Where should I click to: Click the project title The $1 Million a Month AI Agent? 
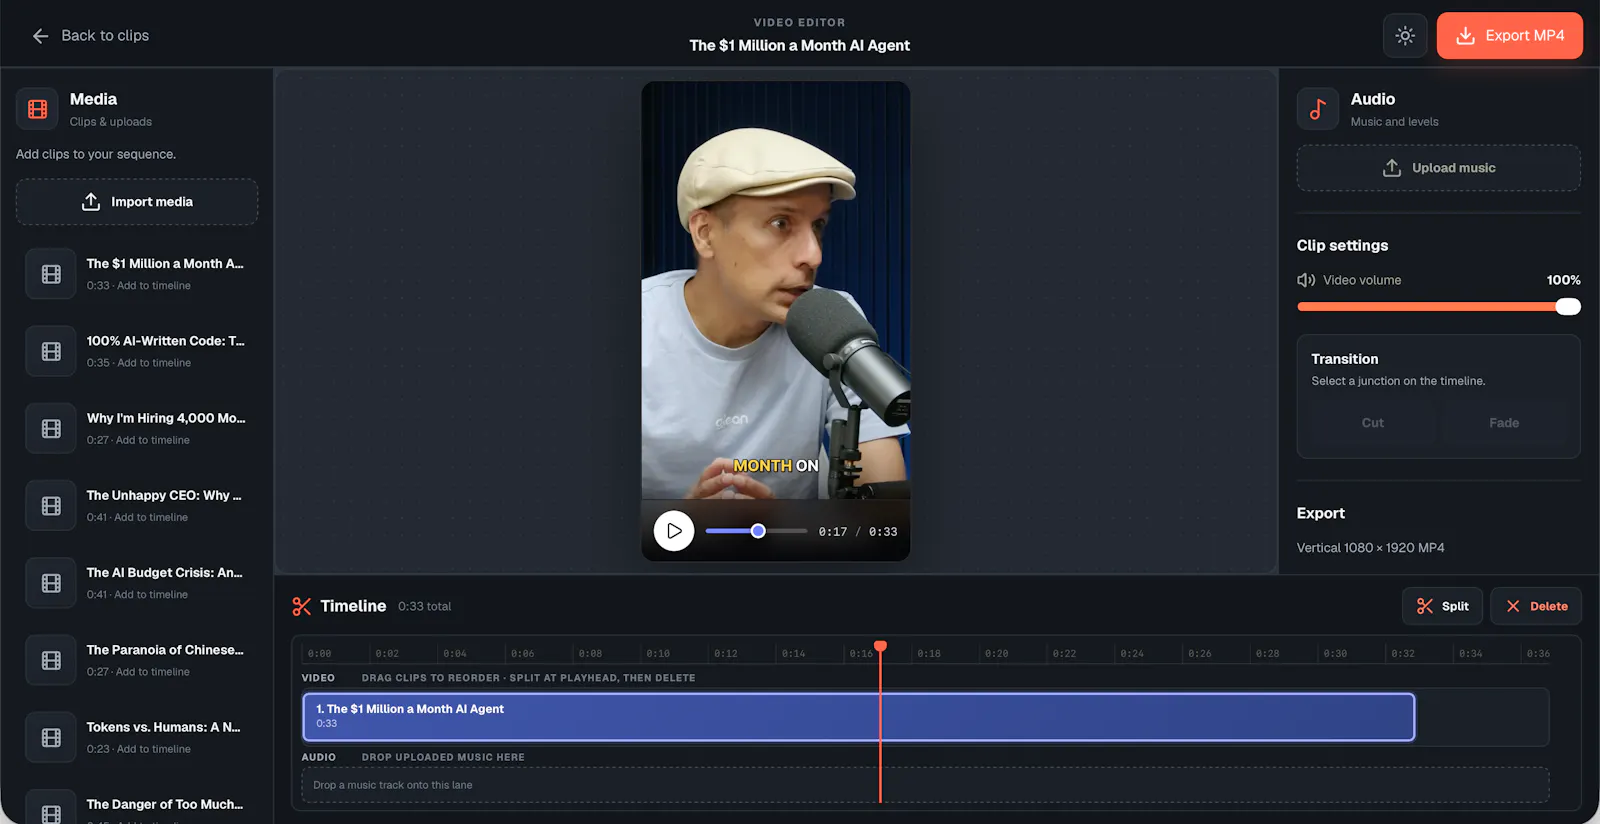coord(800,46)
